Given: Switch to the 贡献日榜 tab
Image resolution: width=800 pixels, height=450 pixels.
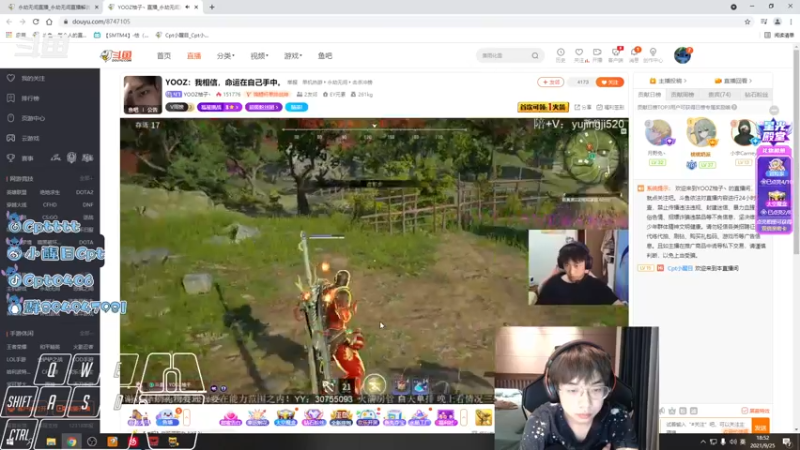Looking at the screenshot, I should [x=649, y=95].
